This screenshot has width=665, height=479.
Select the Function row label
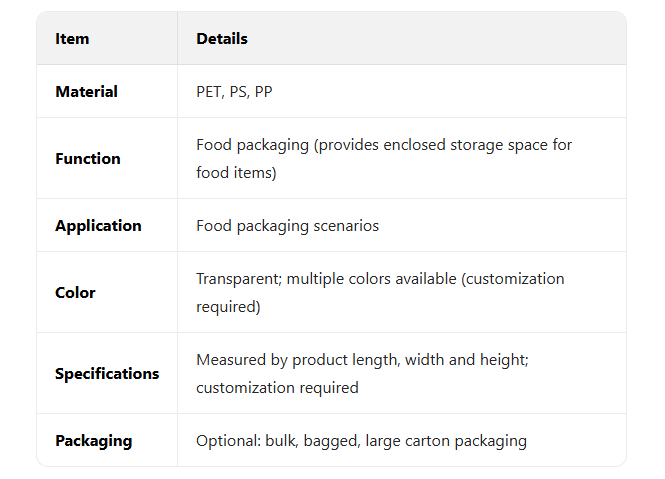click(x=88, y=159)
